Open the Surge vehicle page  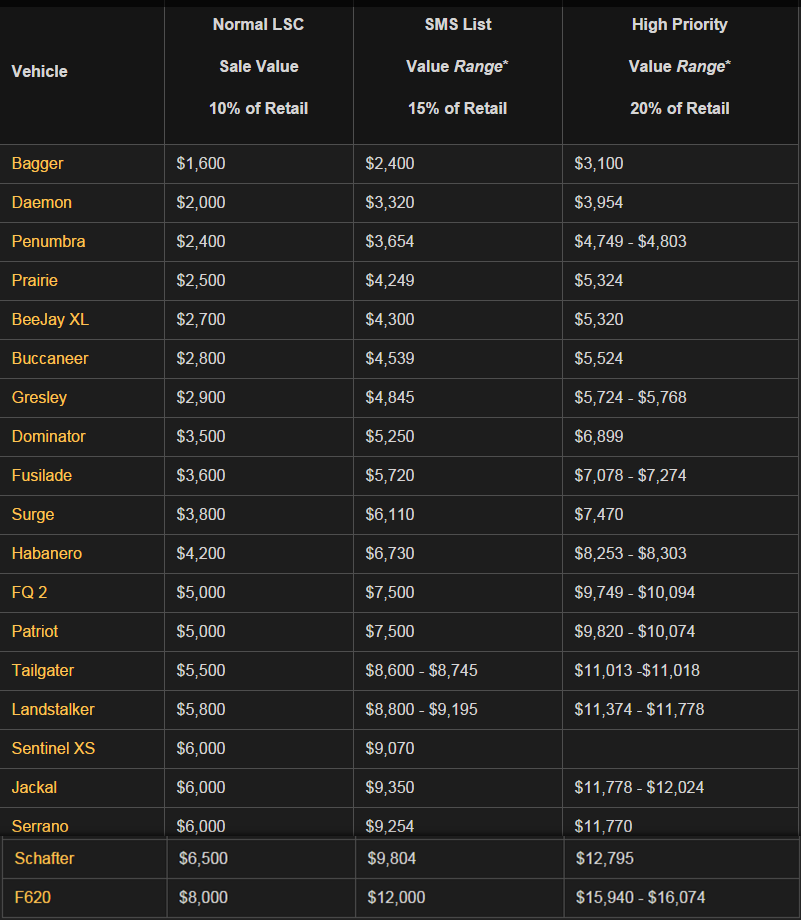(x=33, y=514)
